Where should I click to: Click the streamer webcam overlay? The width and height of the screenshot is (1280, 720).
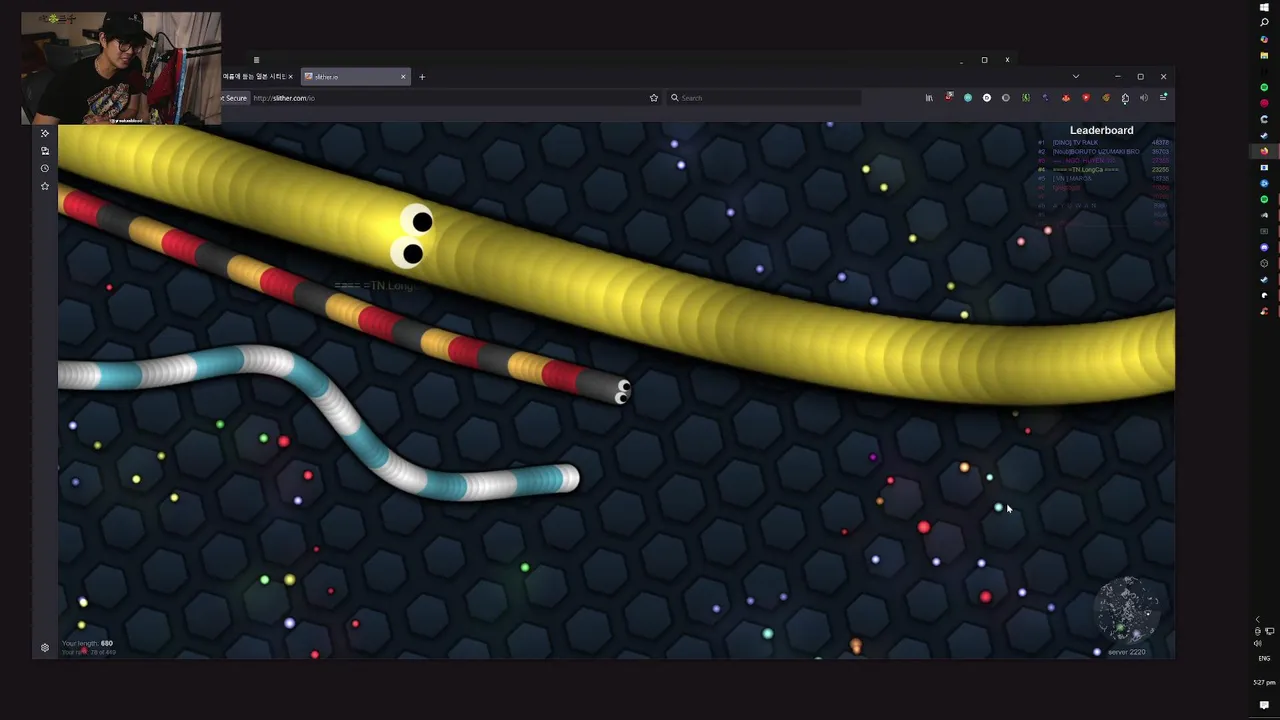point(121,68)
